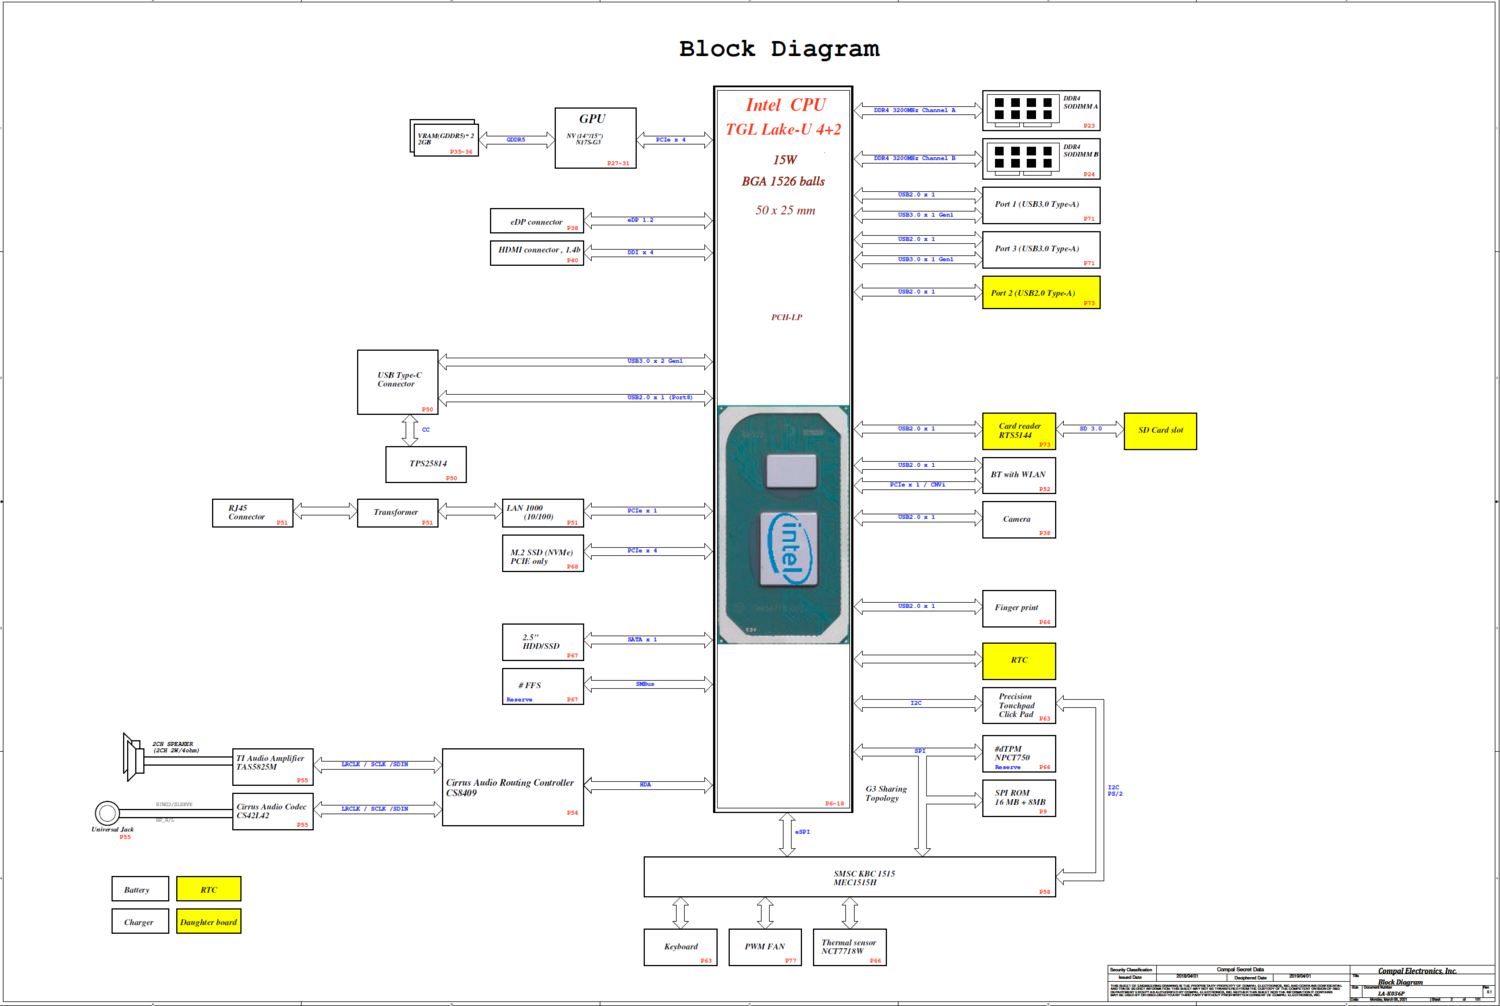Select the Finger print block
The image size is (1500, 1006).
coord(1019,609)
